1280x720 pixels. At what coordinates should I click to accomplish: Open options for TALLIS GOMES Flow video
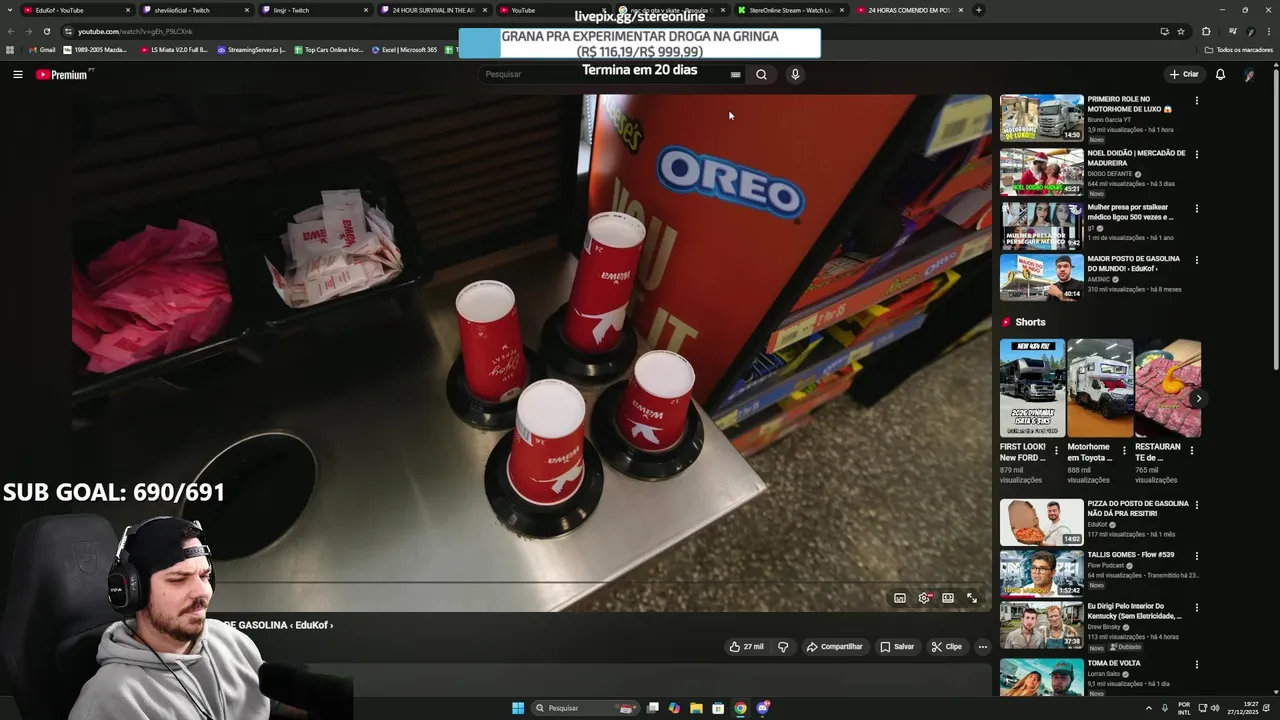1196,557
